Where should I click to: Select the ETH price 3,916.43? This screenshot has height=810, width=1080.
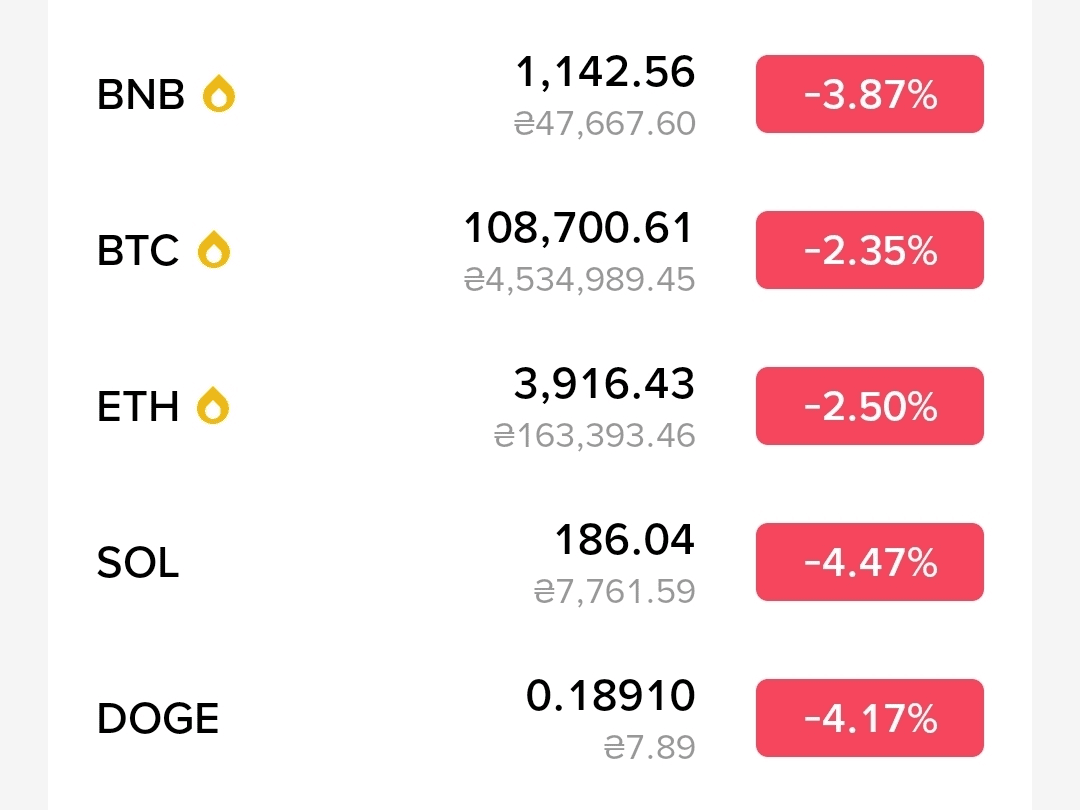(x=604, y=384)
